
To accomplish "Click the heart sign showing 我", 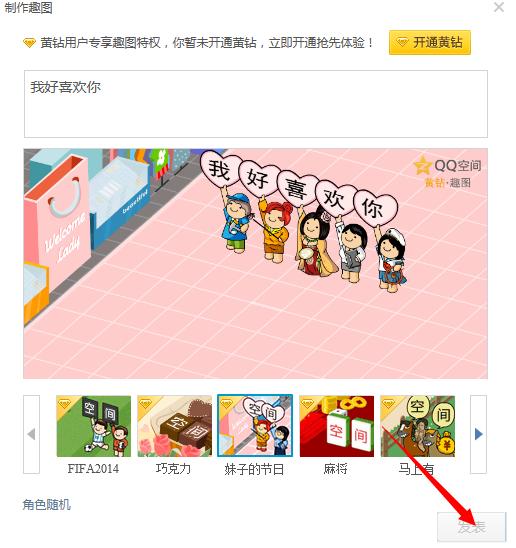I will click(220, 169).
